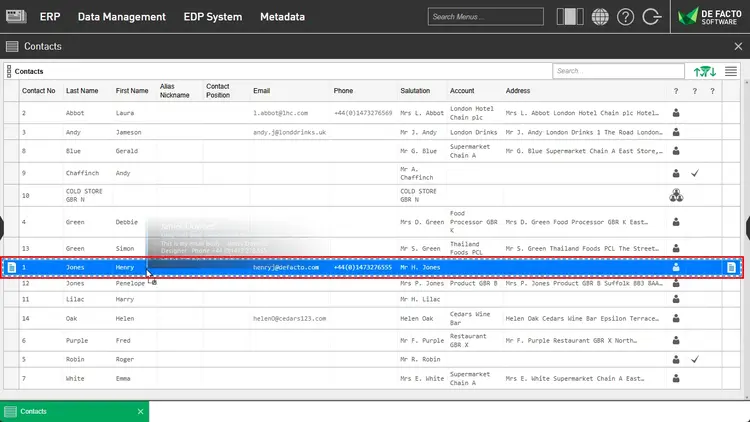Close the Contacts tab in bottom bar
Viewport: 750px width, 422px height.
click(x=140, y=411)
